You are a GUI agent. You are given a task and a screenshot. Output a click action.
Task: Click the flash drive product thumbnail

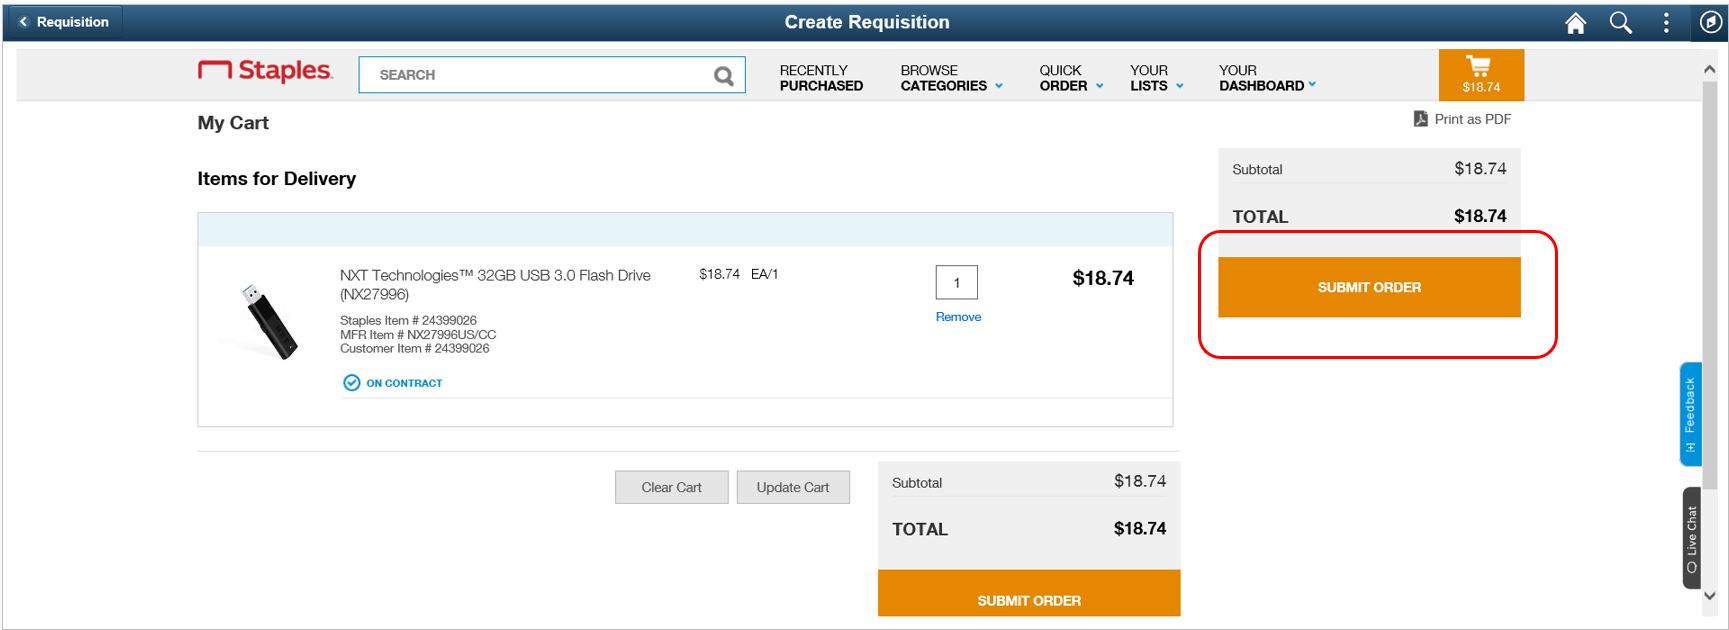[x=269, y=322]
